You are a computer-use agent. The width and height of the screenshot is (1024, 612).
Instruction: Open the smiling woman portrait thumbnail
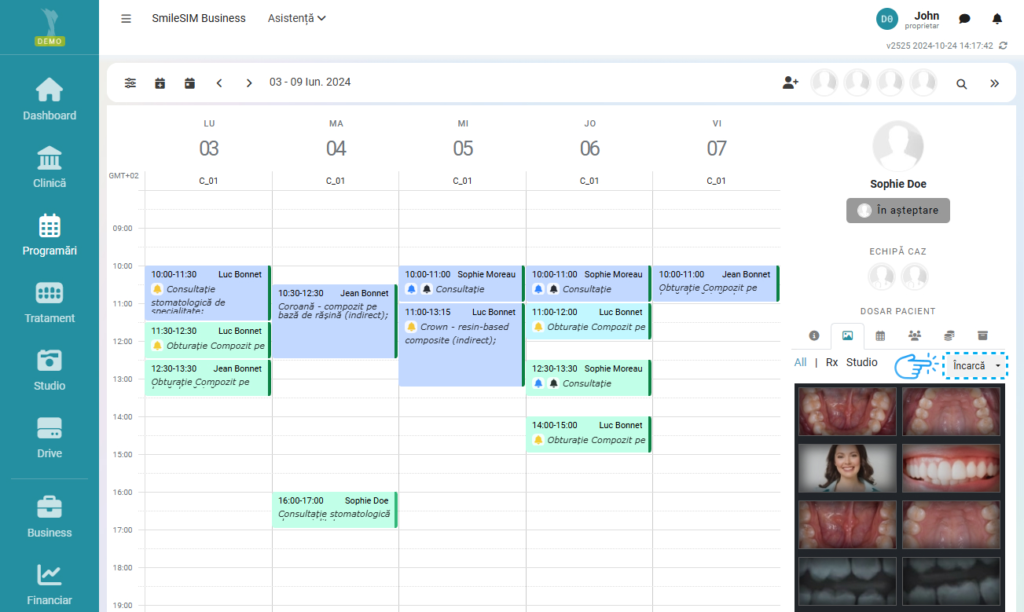pos(846,466)
